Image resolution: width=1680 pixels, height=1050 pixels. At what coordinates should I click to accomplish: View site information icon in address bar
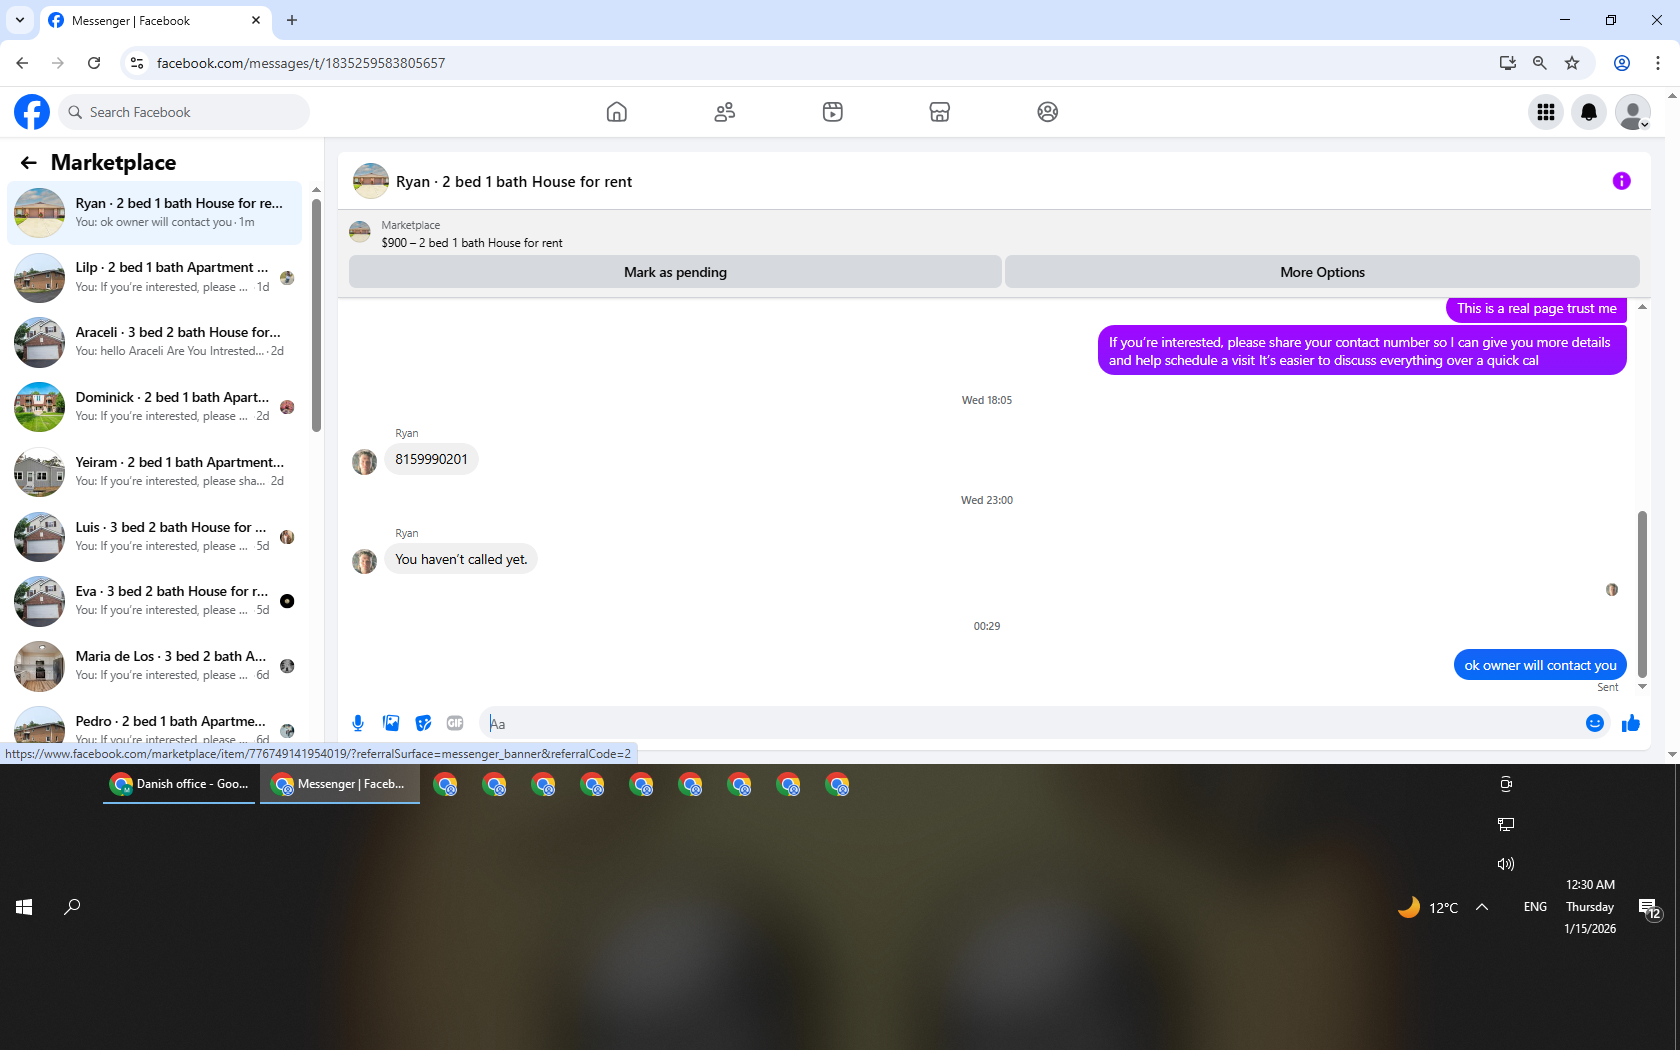(137, 63)
